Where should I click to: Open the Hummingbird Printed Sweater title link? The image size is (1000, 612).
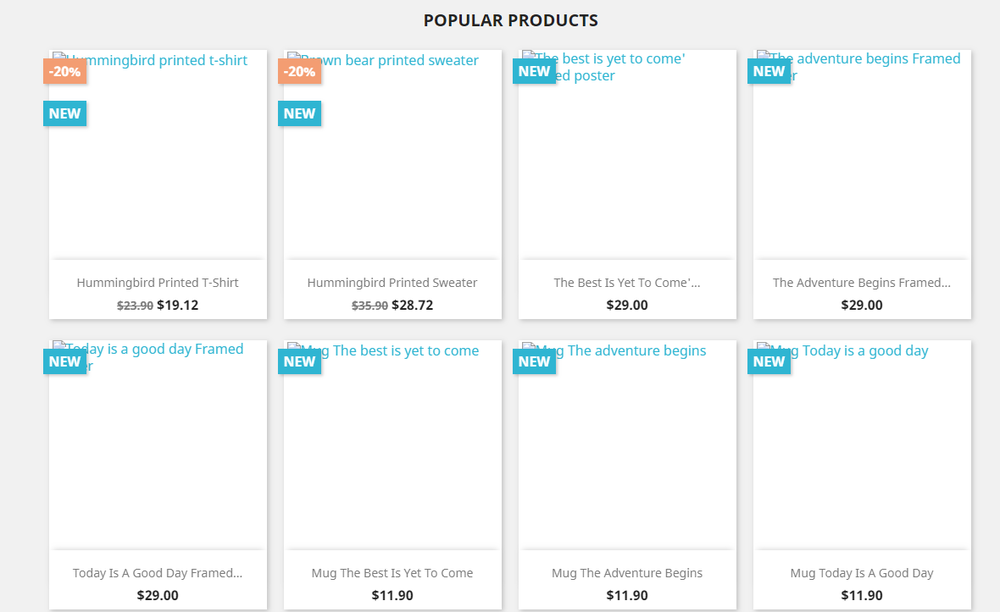click(392, 283)
